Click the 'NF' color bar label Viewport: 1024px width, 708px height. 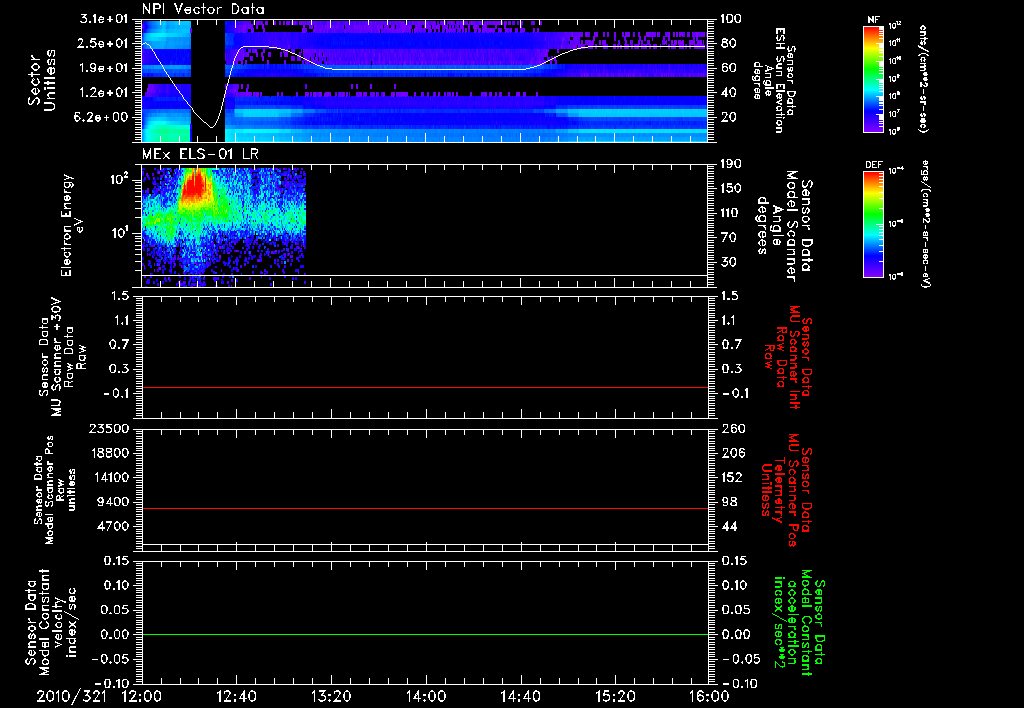tap(873, 20)
